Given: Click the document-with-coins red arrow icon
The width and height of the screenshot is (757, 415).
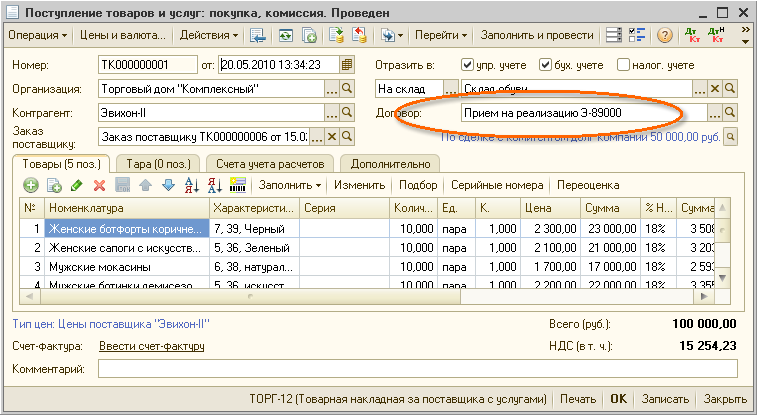Looking at the screenshot, I should tap(359, 35).
